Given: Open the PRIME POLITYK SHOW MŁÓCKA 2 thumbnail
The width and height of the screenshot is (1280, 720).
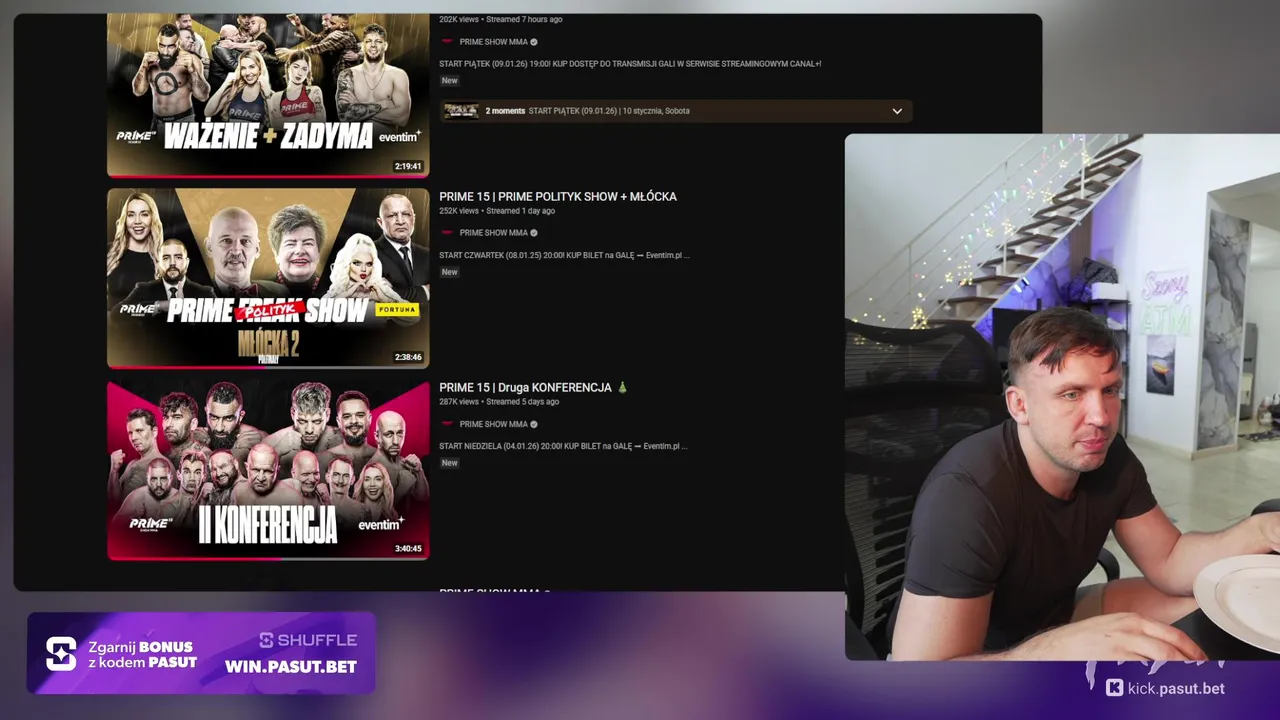Looking at the screenshot, I should click(268, 278).
